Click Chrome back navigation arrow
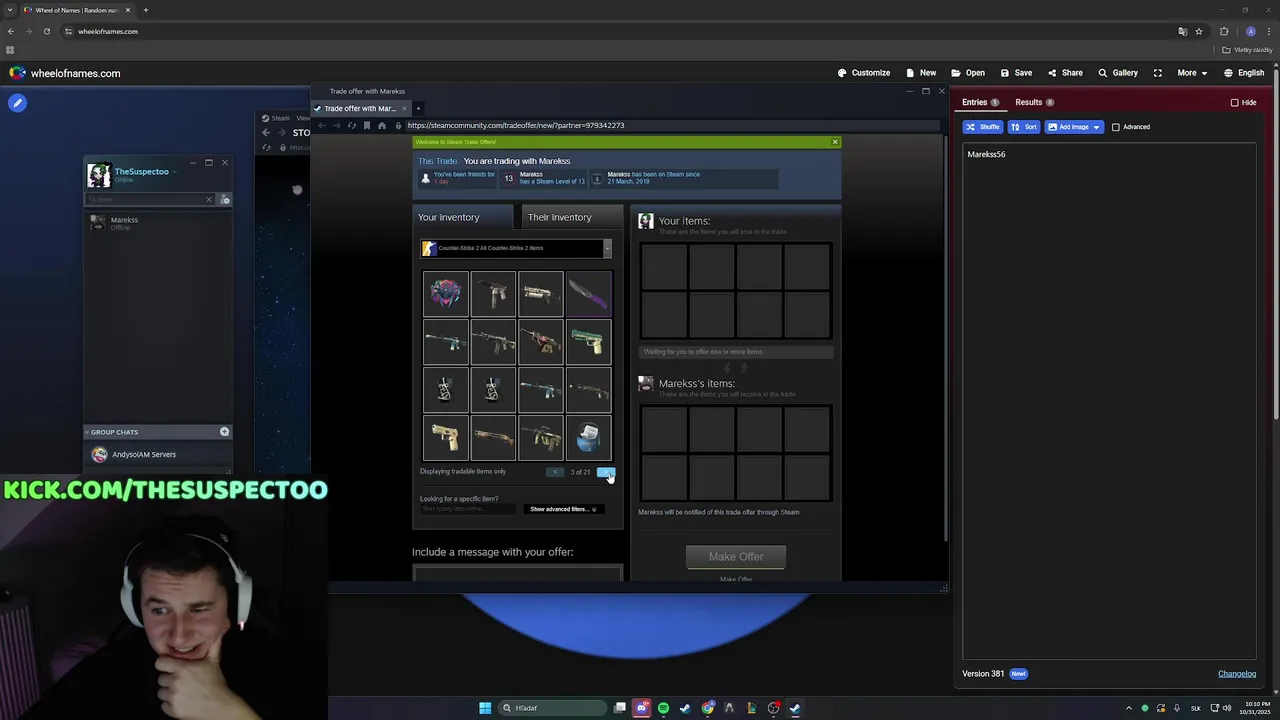The image size is (1280, 720). [11, 31]
